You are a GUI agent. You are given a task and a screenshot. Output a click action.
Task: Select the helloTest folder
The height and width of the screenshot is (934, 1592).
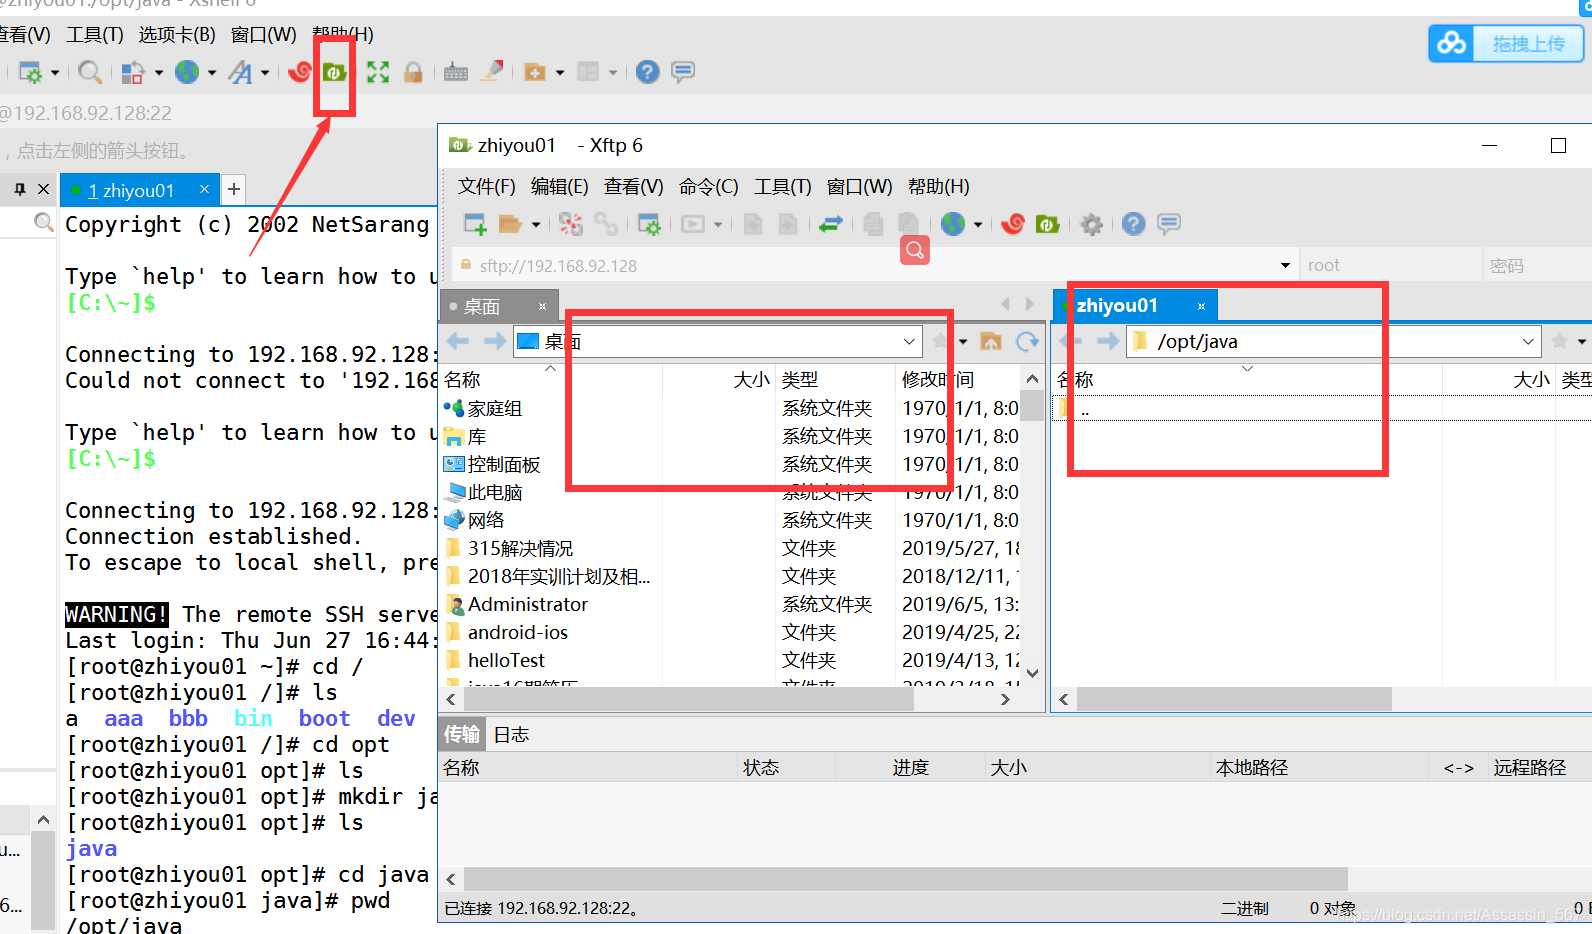(506, 661)
